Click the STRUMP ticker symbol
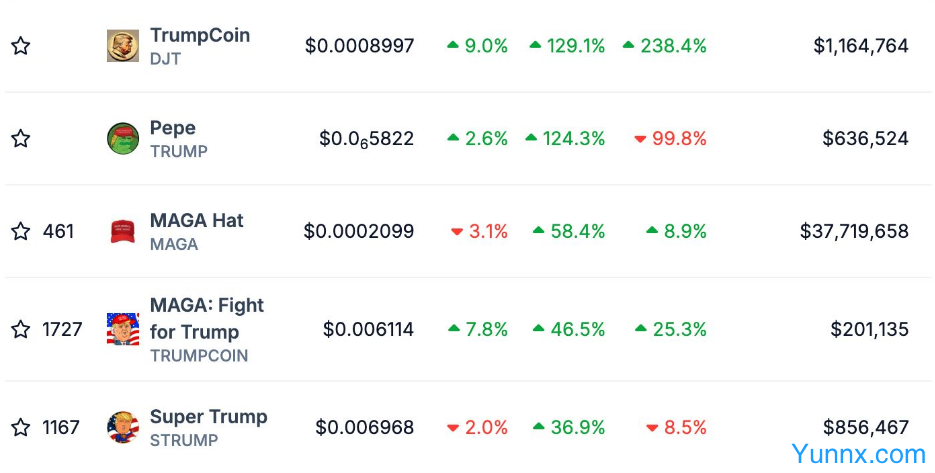Viewport: 935px width, 473px height. (184, 440)
